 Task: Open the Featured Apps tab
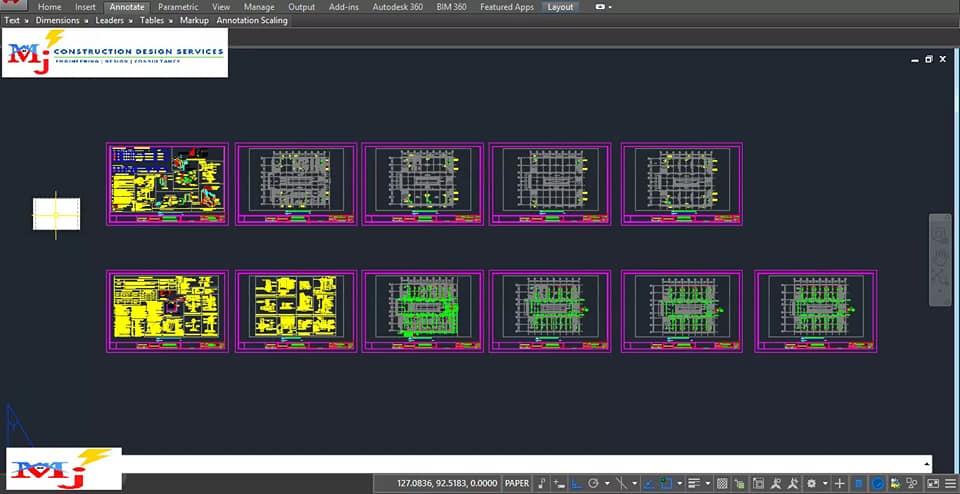click(x=507, y=7)
